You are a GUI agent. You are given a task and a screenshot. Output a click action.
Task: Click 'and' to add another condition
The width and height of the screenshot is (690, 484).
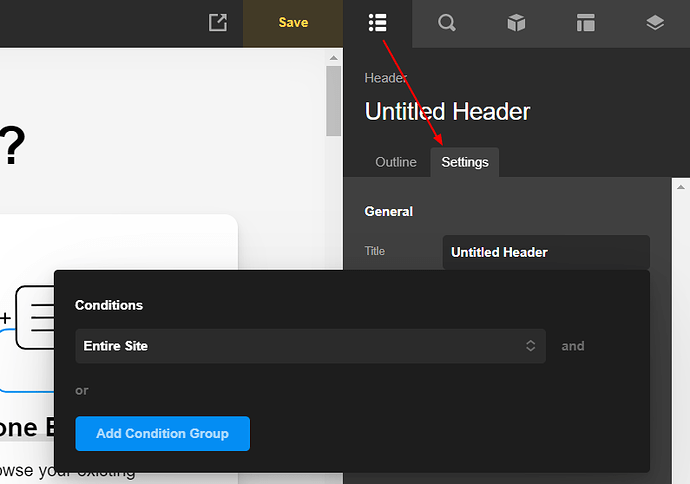(x=573, y=346)
